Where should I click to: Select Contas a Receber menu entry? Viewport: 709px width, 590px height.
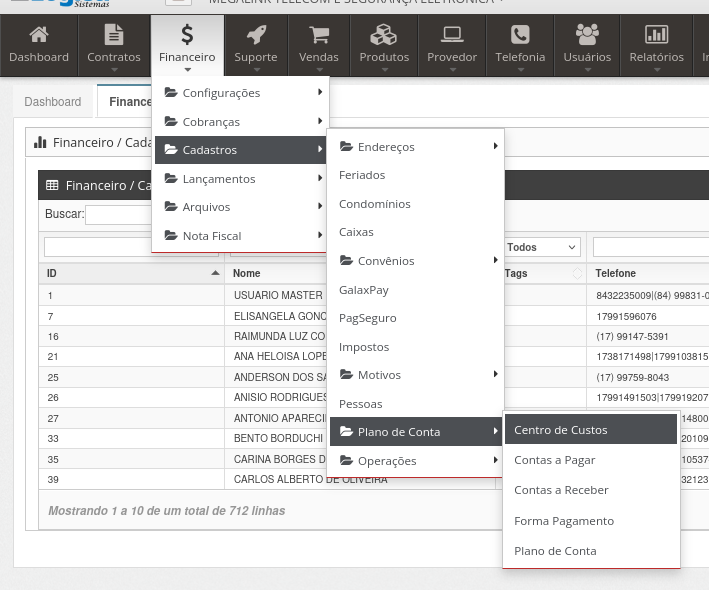click(591, 490)
